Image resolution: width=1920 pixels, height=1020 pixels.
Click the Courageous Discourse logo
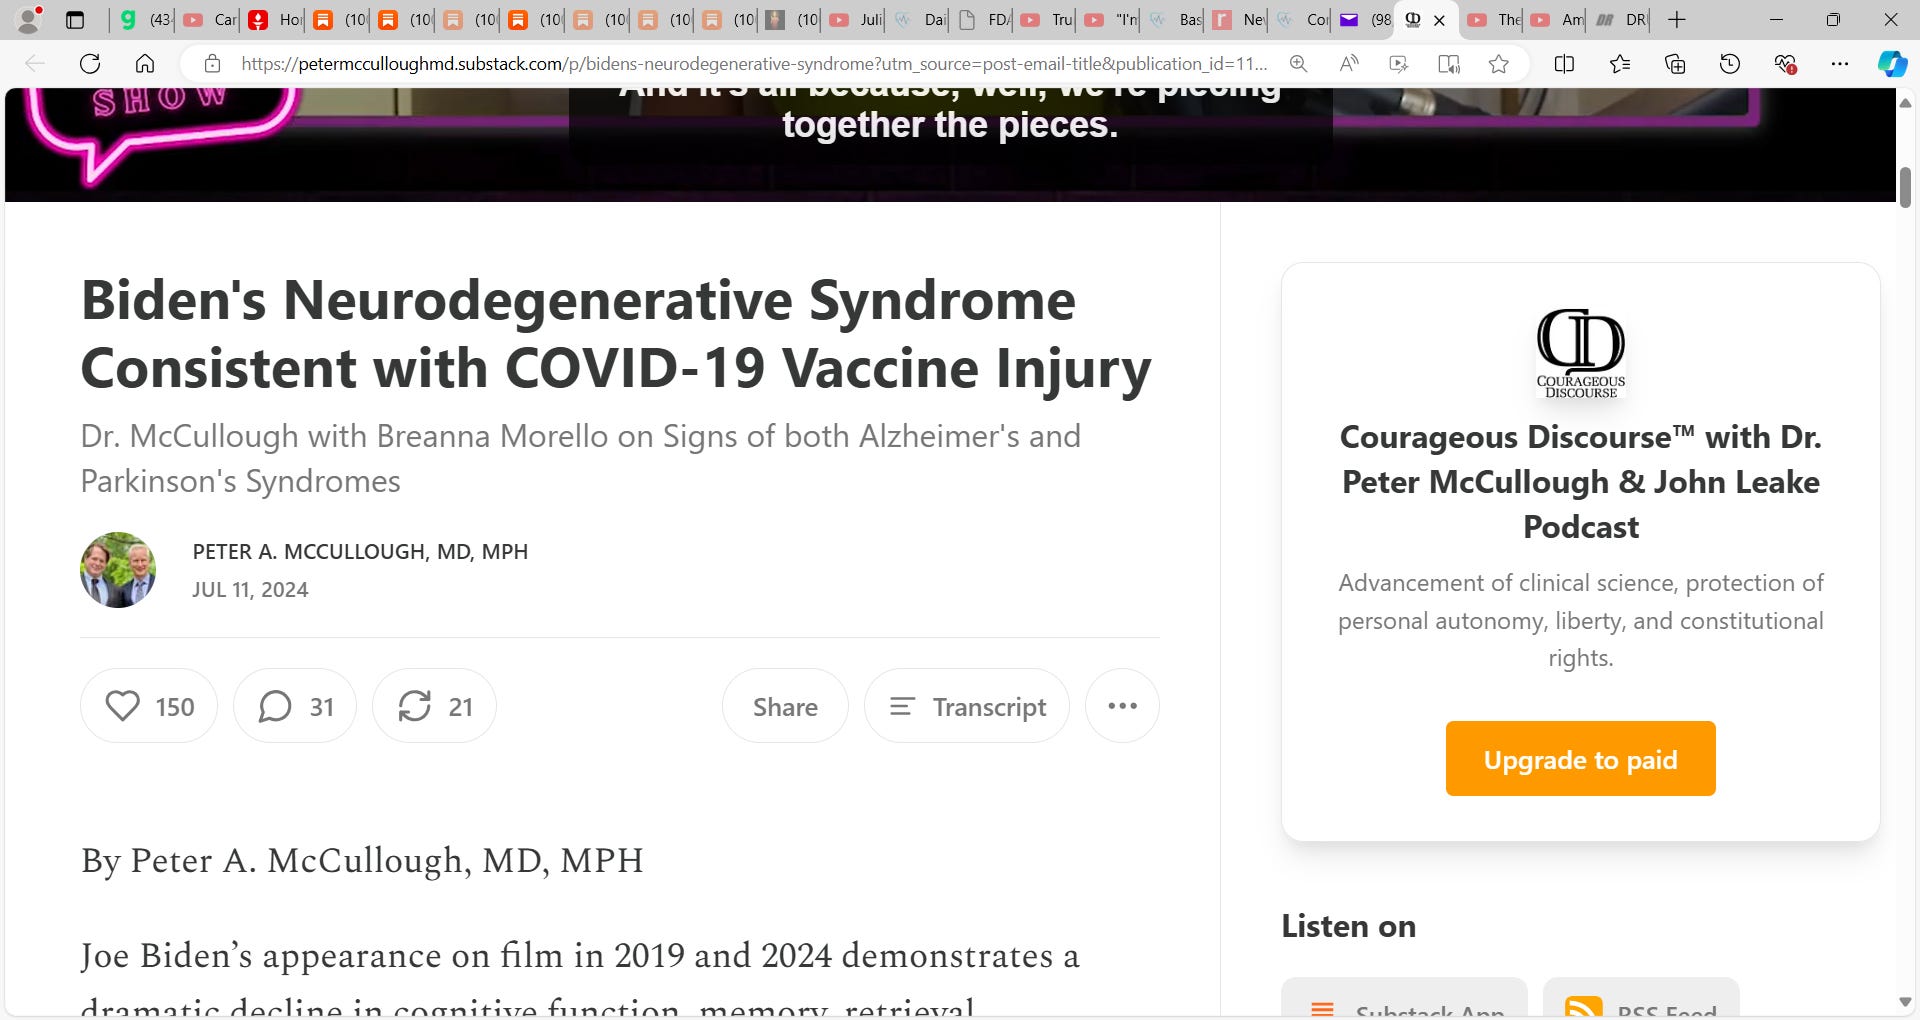tap(1580, 353)
